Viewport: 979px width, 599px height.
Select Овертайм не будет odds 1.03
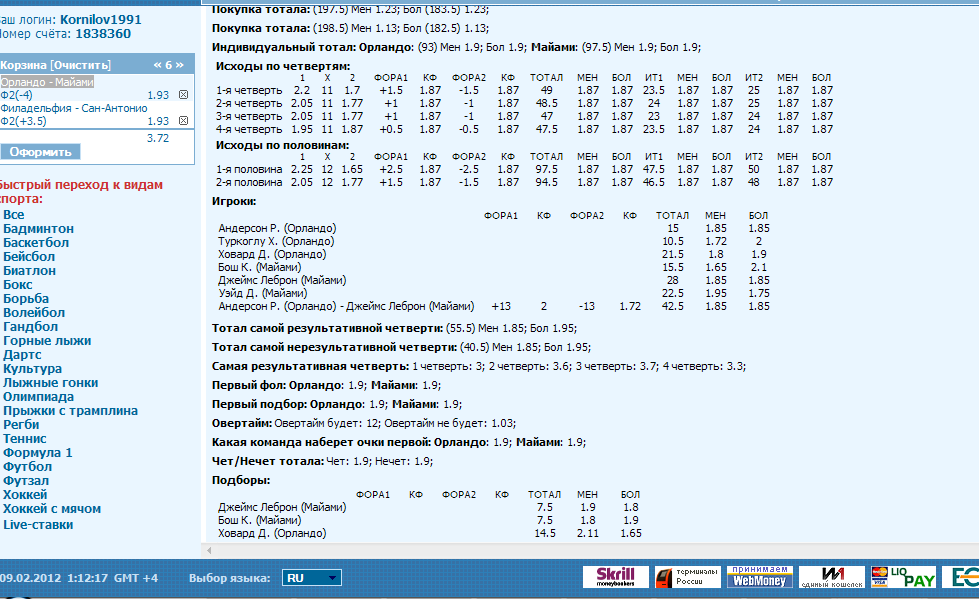502,423
